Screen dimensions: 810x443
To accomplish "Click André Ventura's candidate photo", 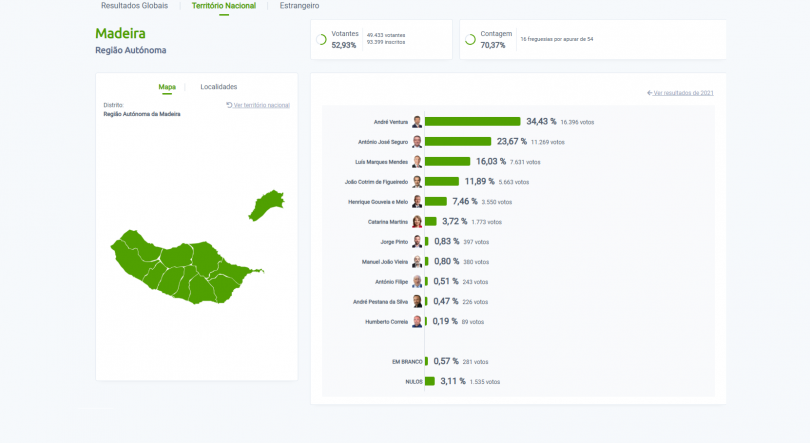I will pyautogui.click(x=417, y=122).
